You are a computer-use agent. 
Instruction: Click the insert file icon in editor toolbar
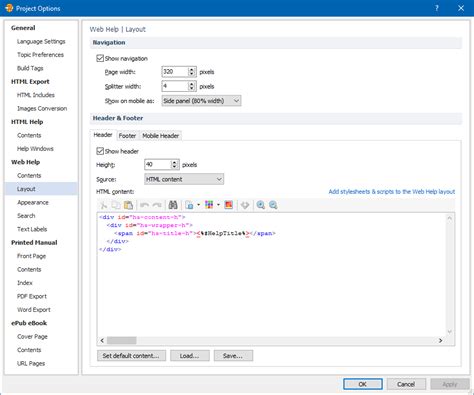pos(189,205)
